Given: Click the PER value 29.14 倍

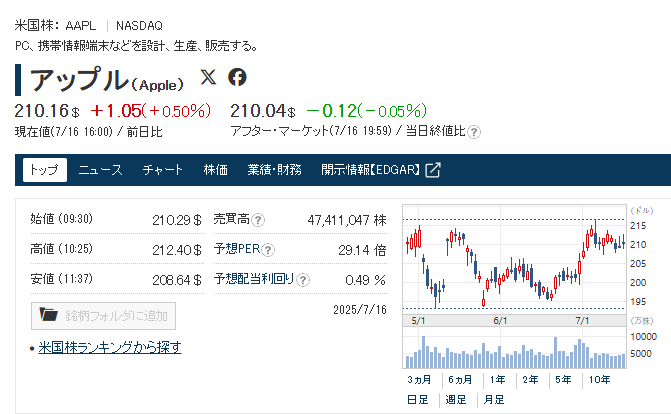Looking at the screenshot, I should 362,250.
